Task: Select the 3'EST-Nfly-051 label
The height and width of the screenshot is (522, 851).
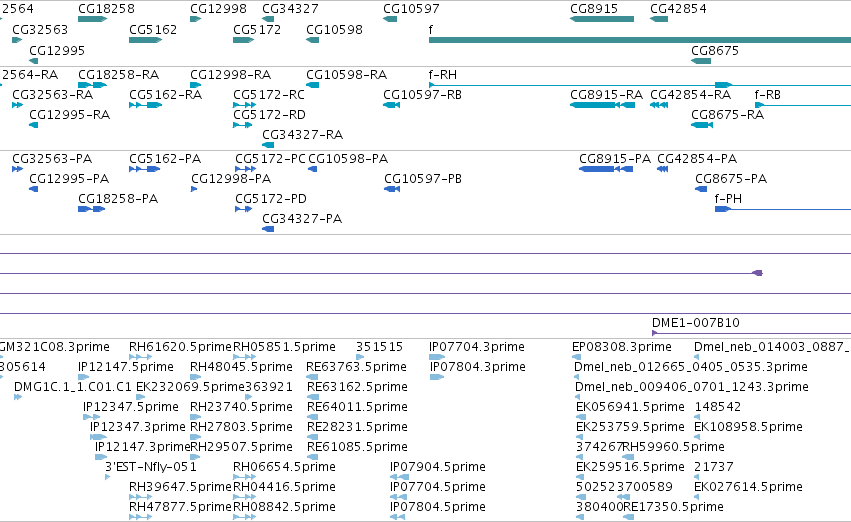Action: [150, 467]
